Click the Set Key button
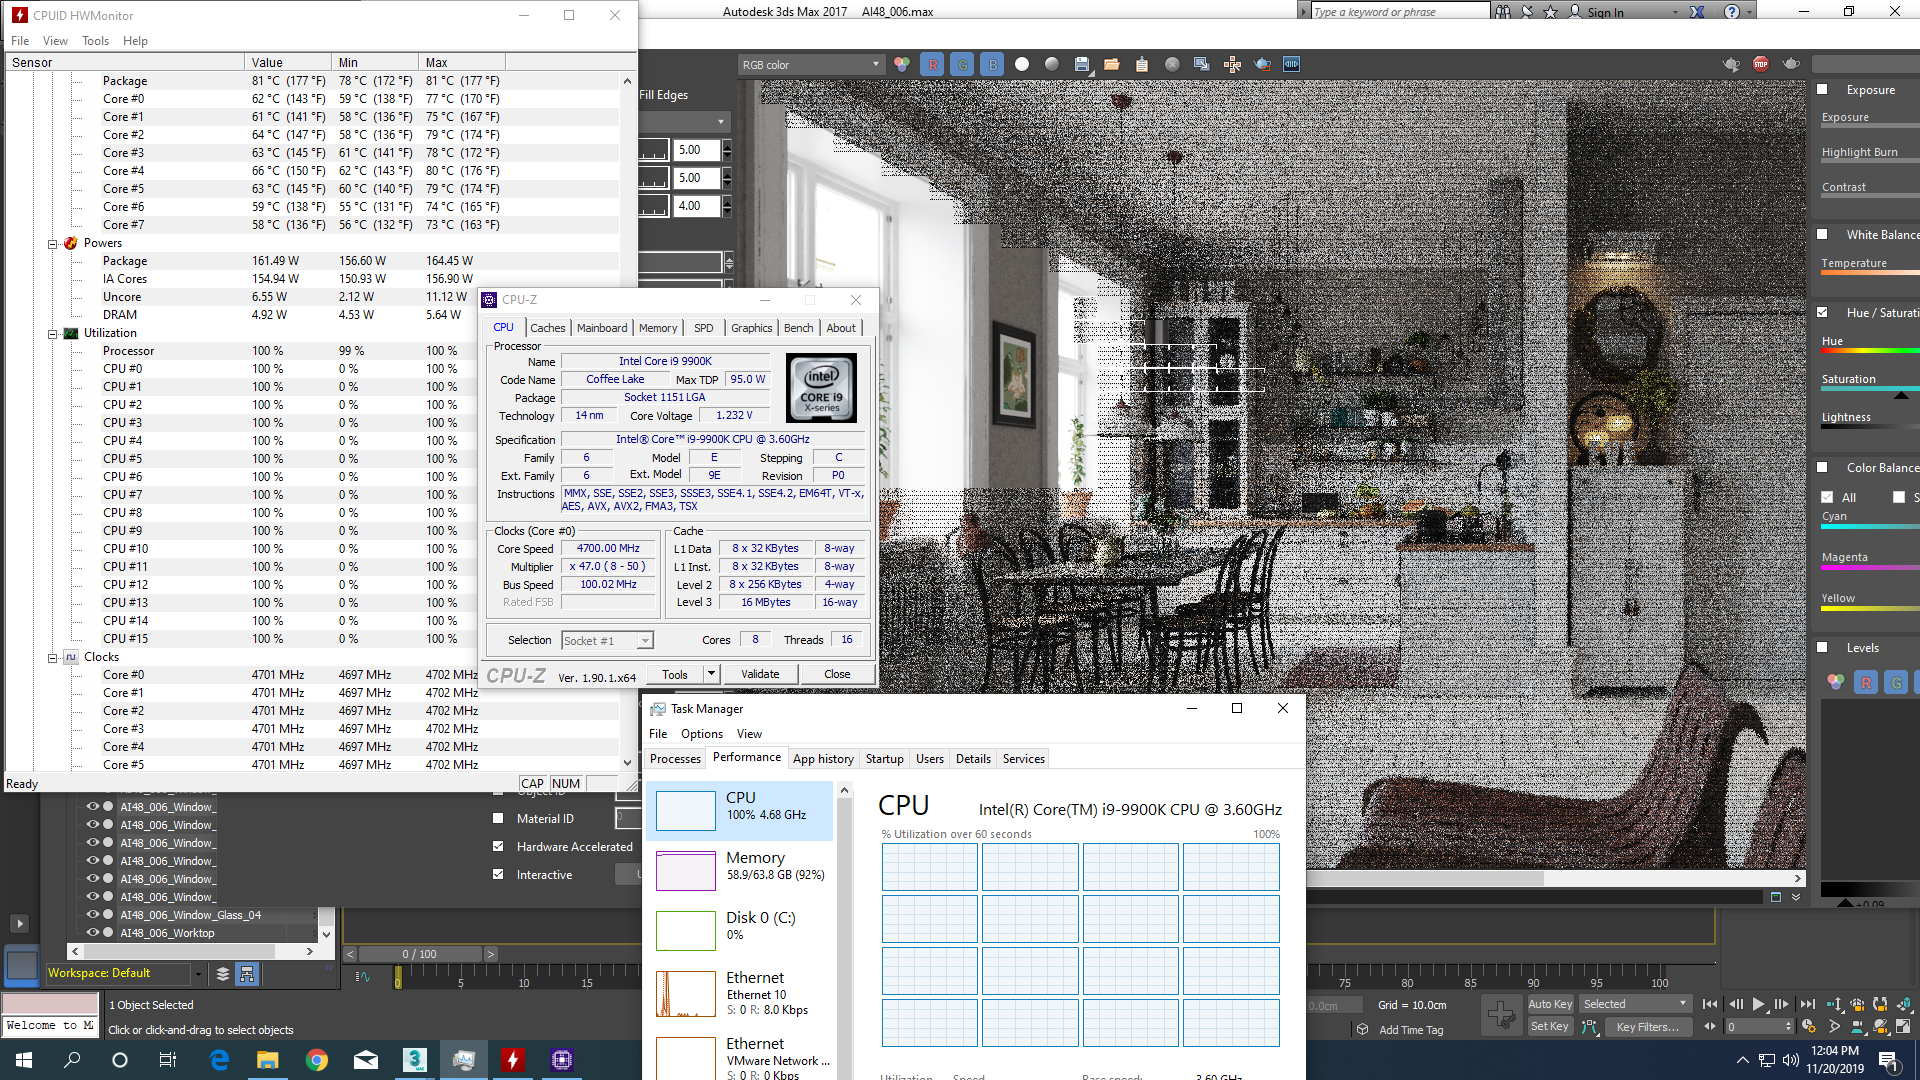The image size is (1920, 1080). 1550,1027
